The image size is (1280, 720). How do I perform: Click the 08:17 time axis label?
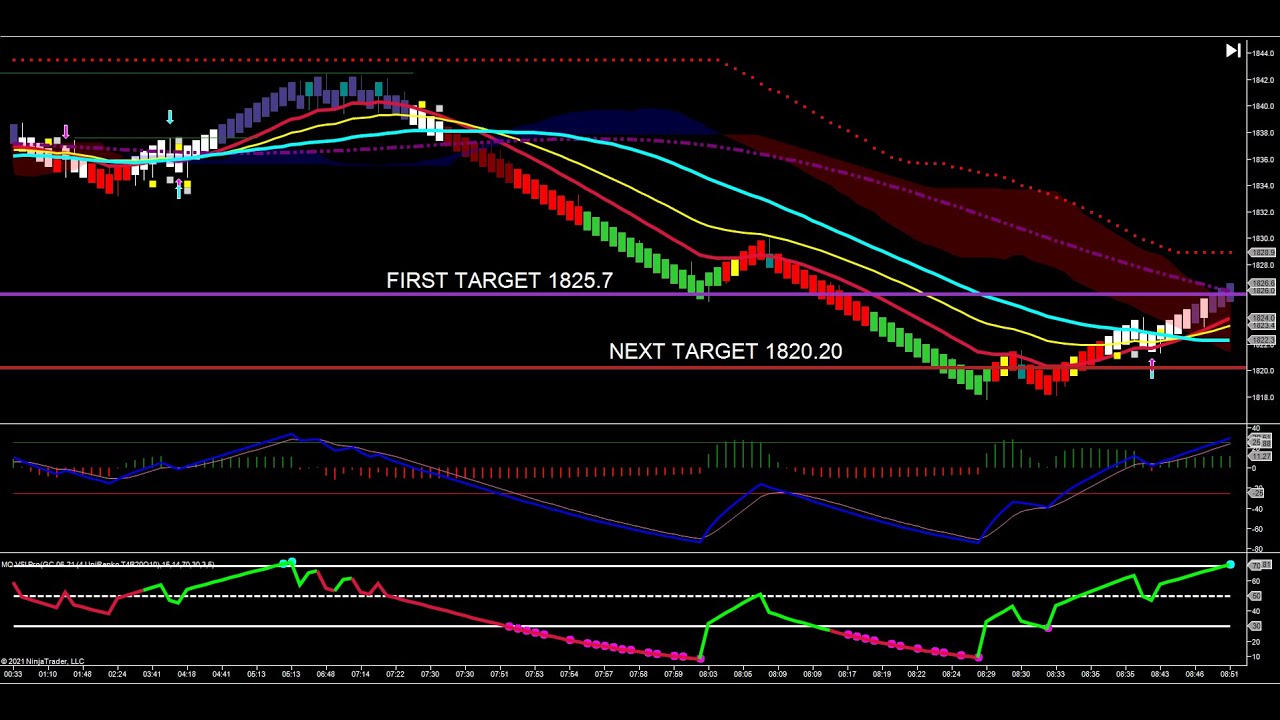coord(847,675)
